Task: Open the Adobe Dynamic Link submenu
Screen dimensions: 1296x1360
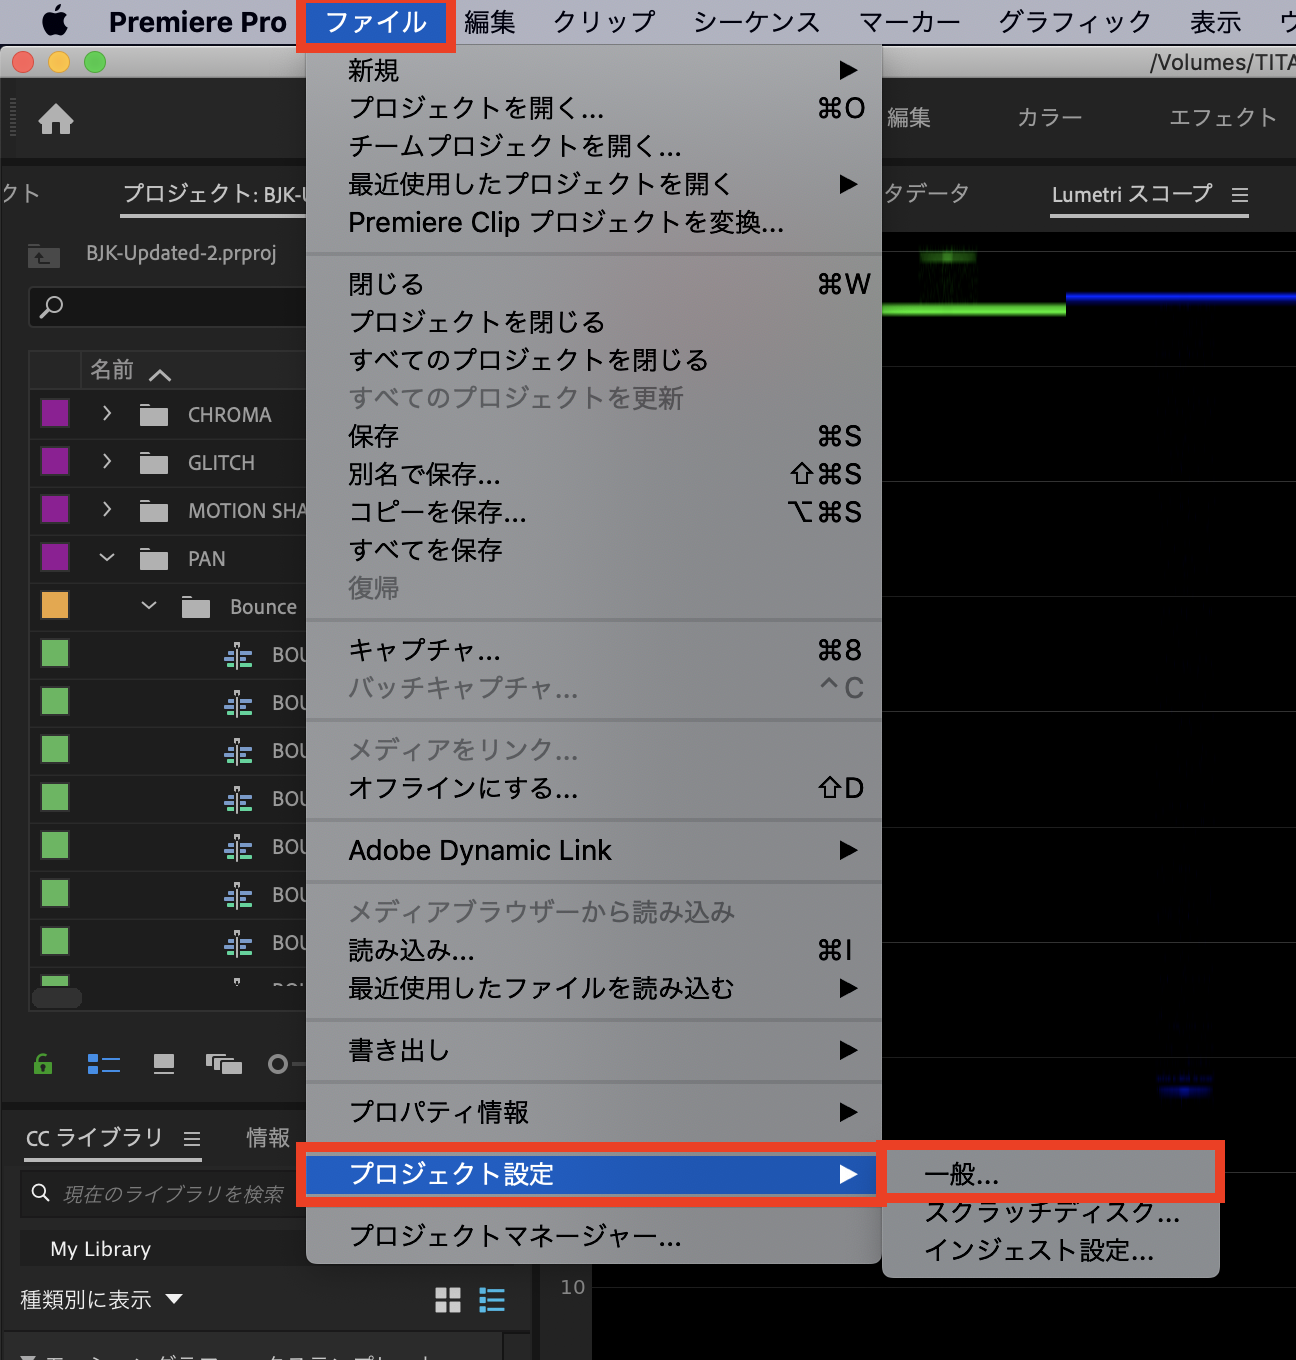Action: [x=594, y=850]
